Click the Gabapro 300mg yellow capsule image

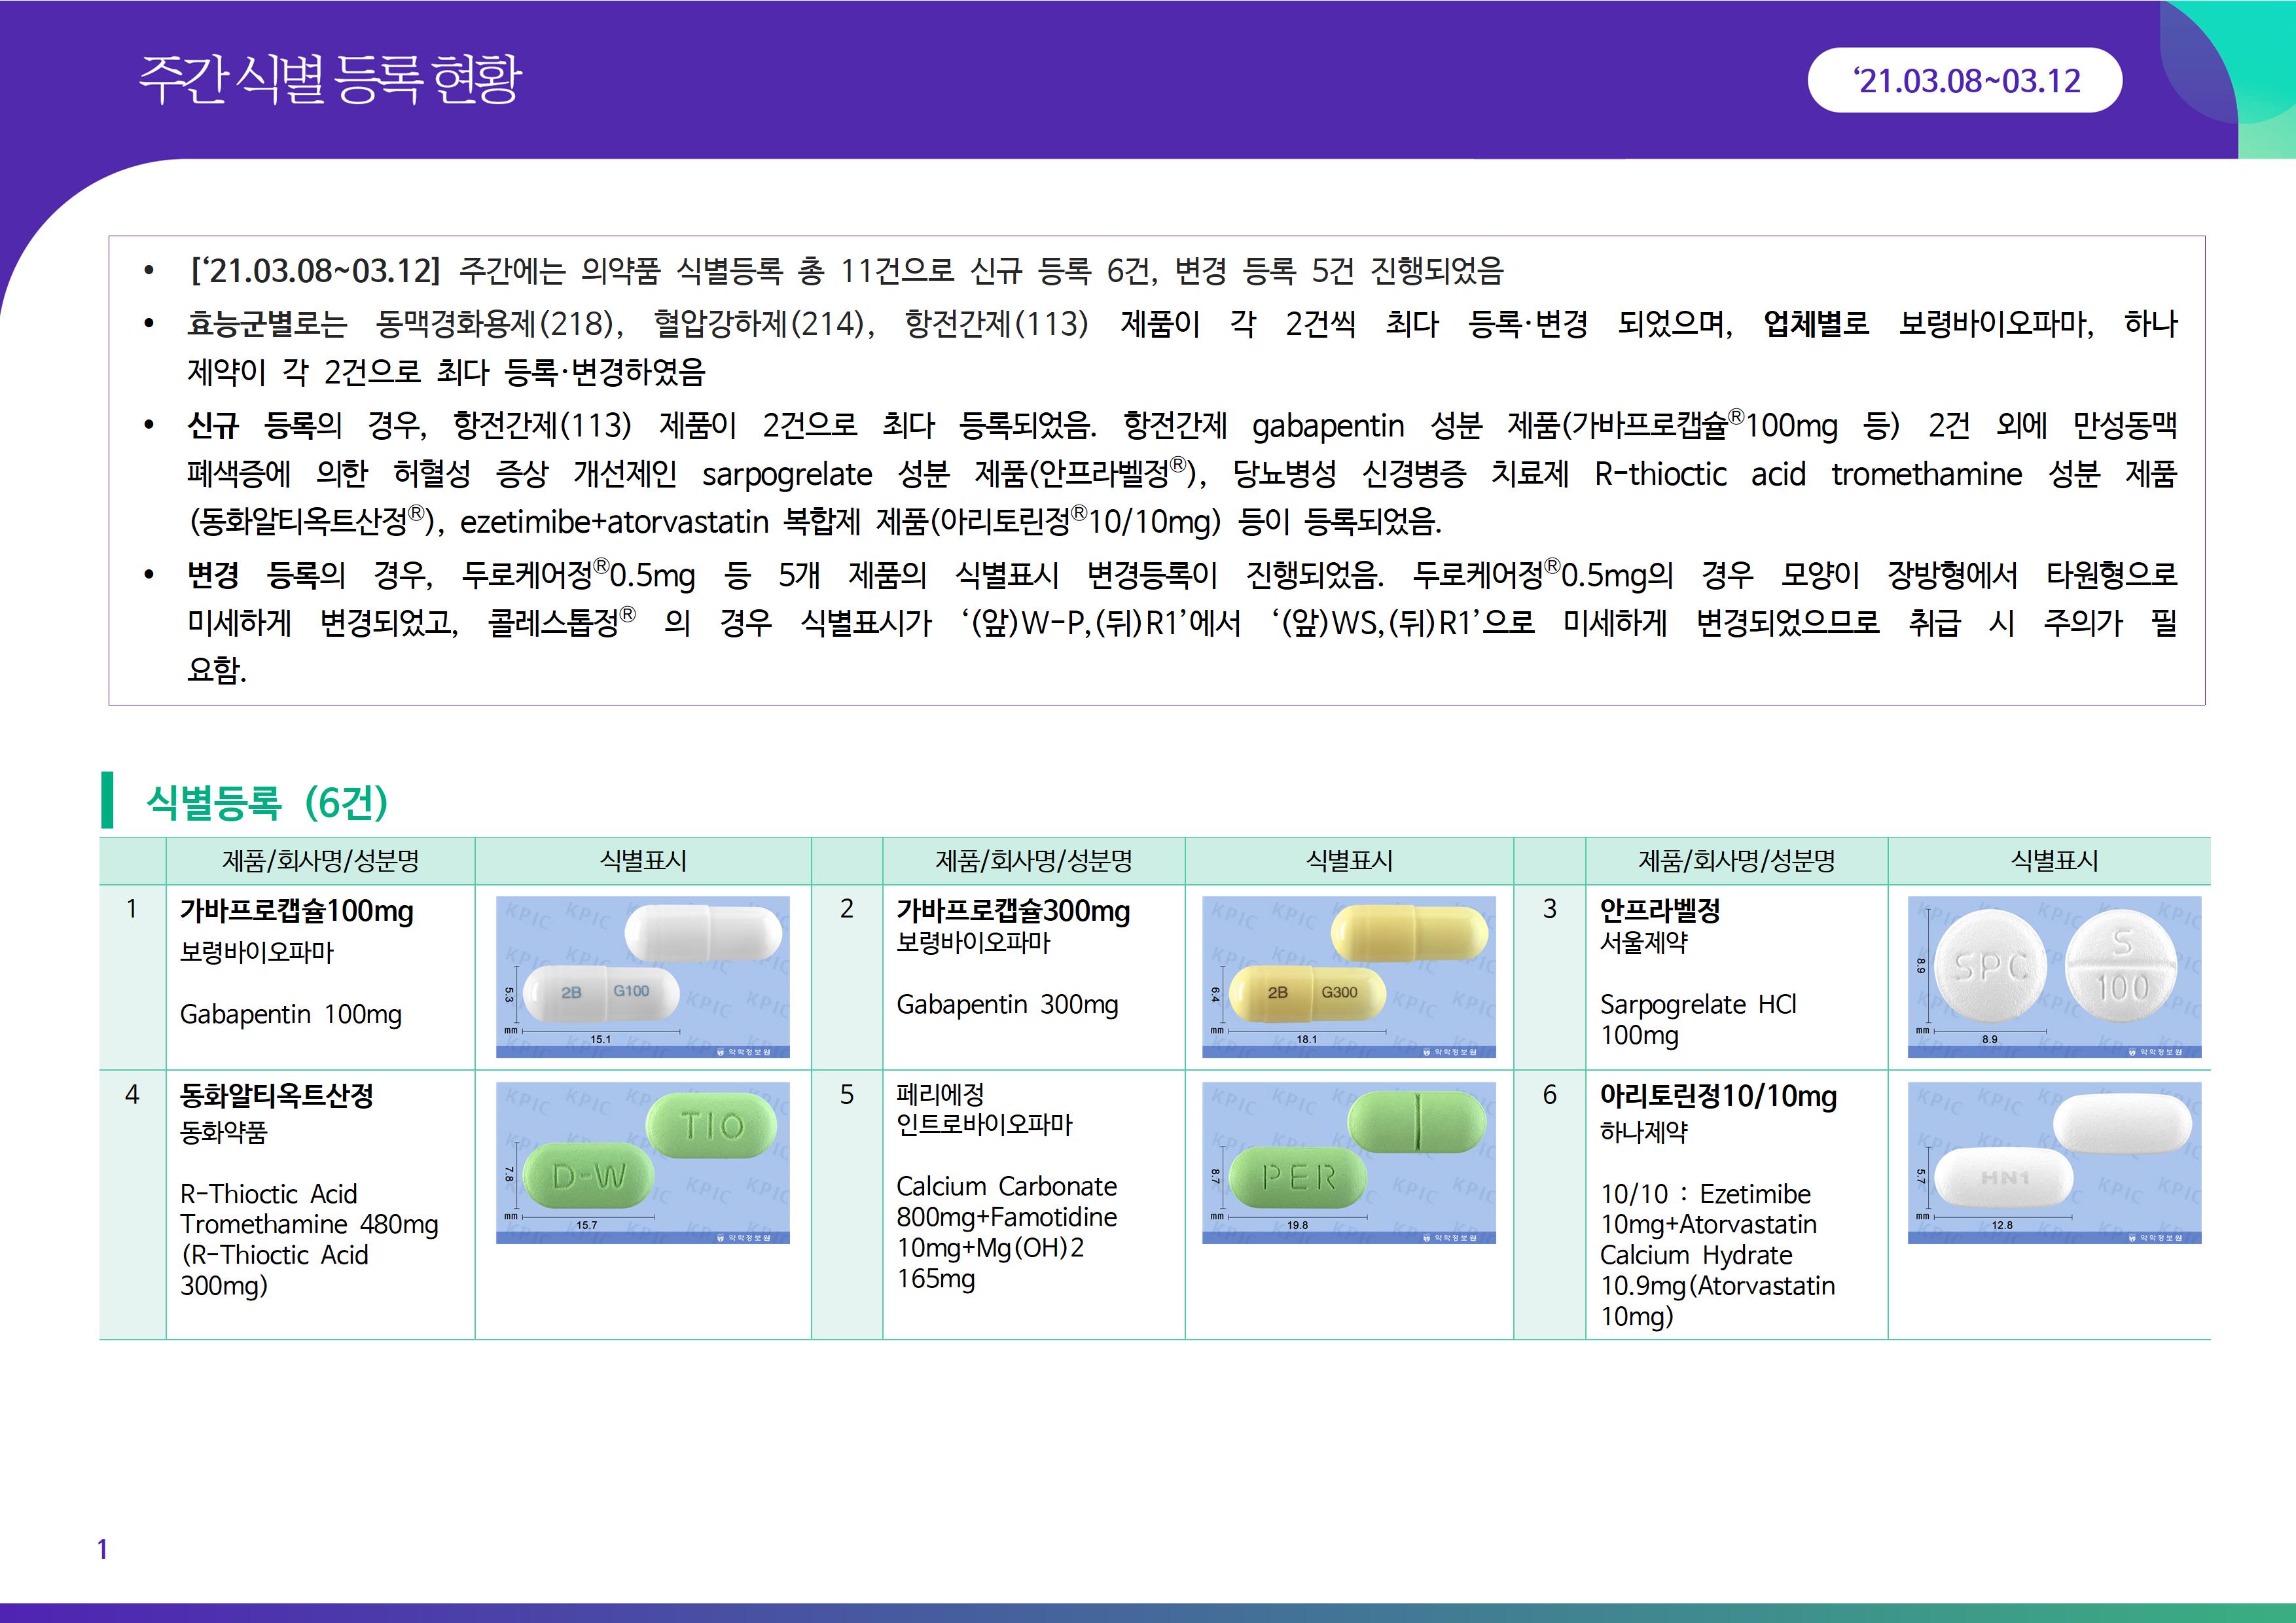[1348, 977]
